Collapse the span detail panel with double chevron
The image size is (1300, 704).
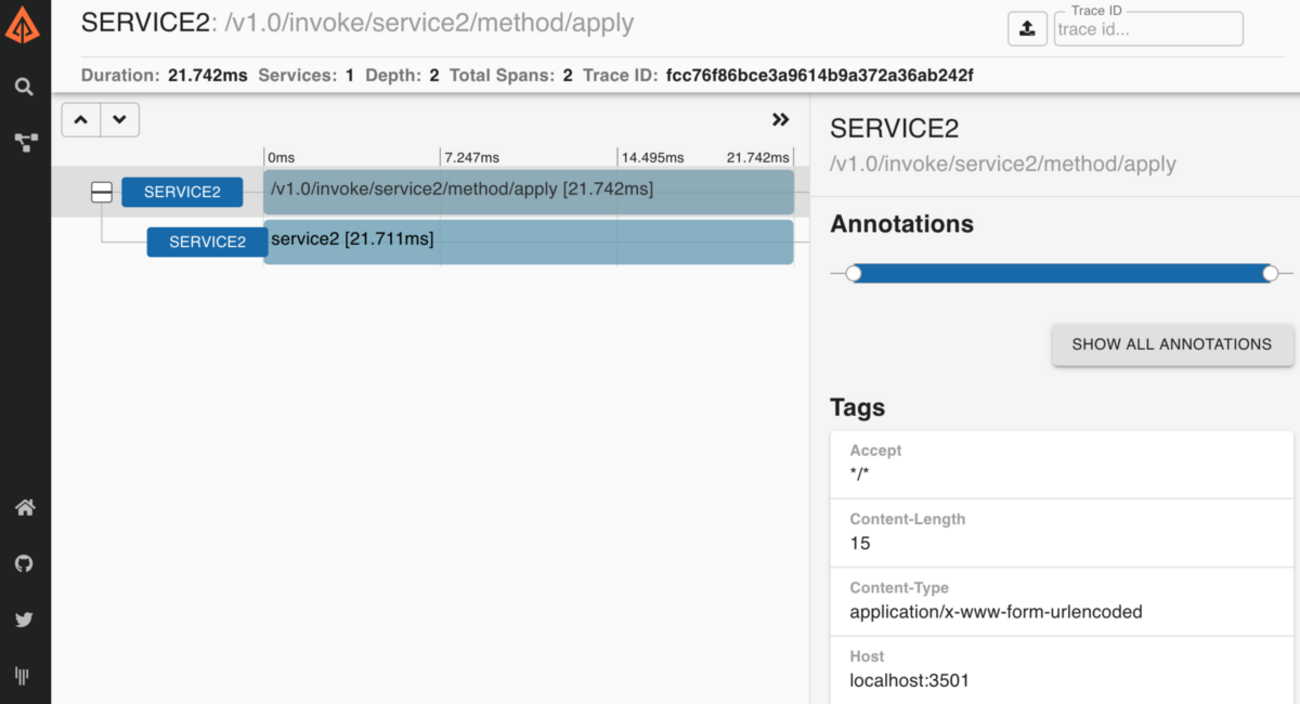coord(781,120)
